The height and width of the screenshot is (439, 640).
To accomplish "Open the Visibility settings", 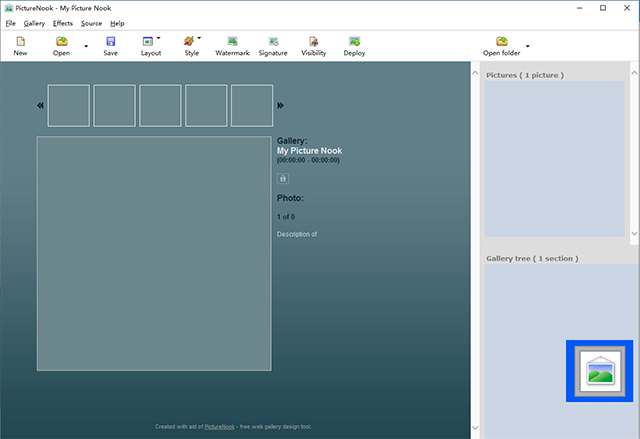I will pos(313,42).
